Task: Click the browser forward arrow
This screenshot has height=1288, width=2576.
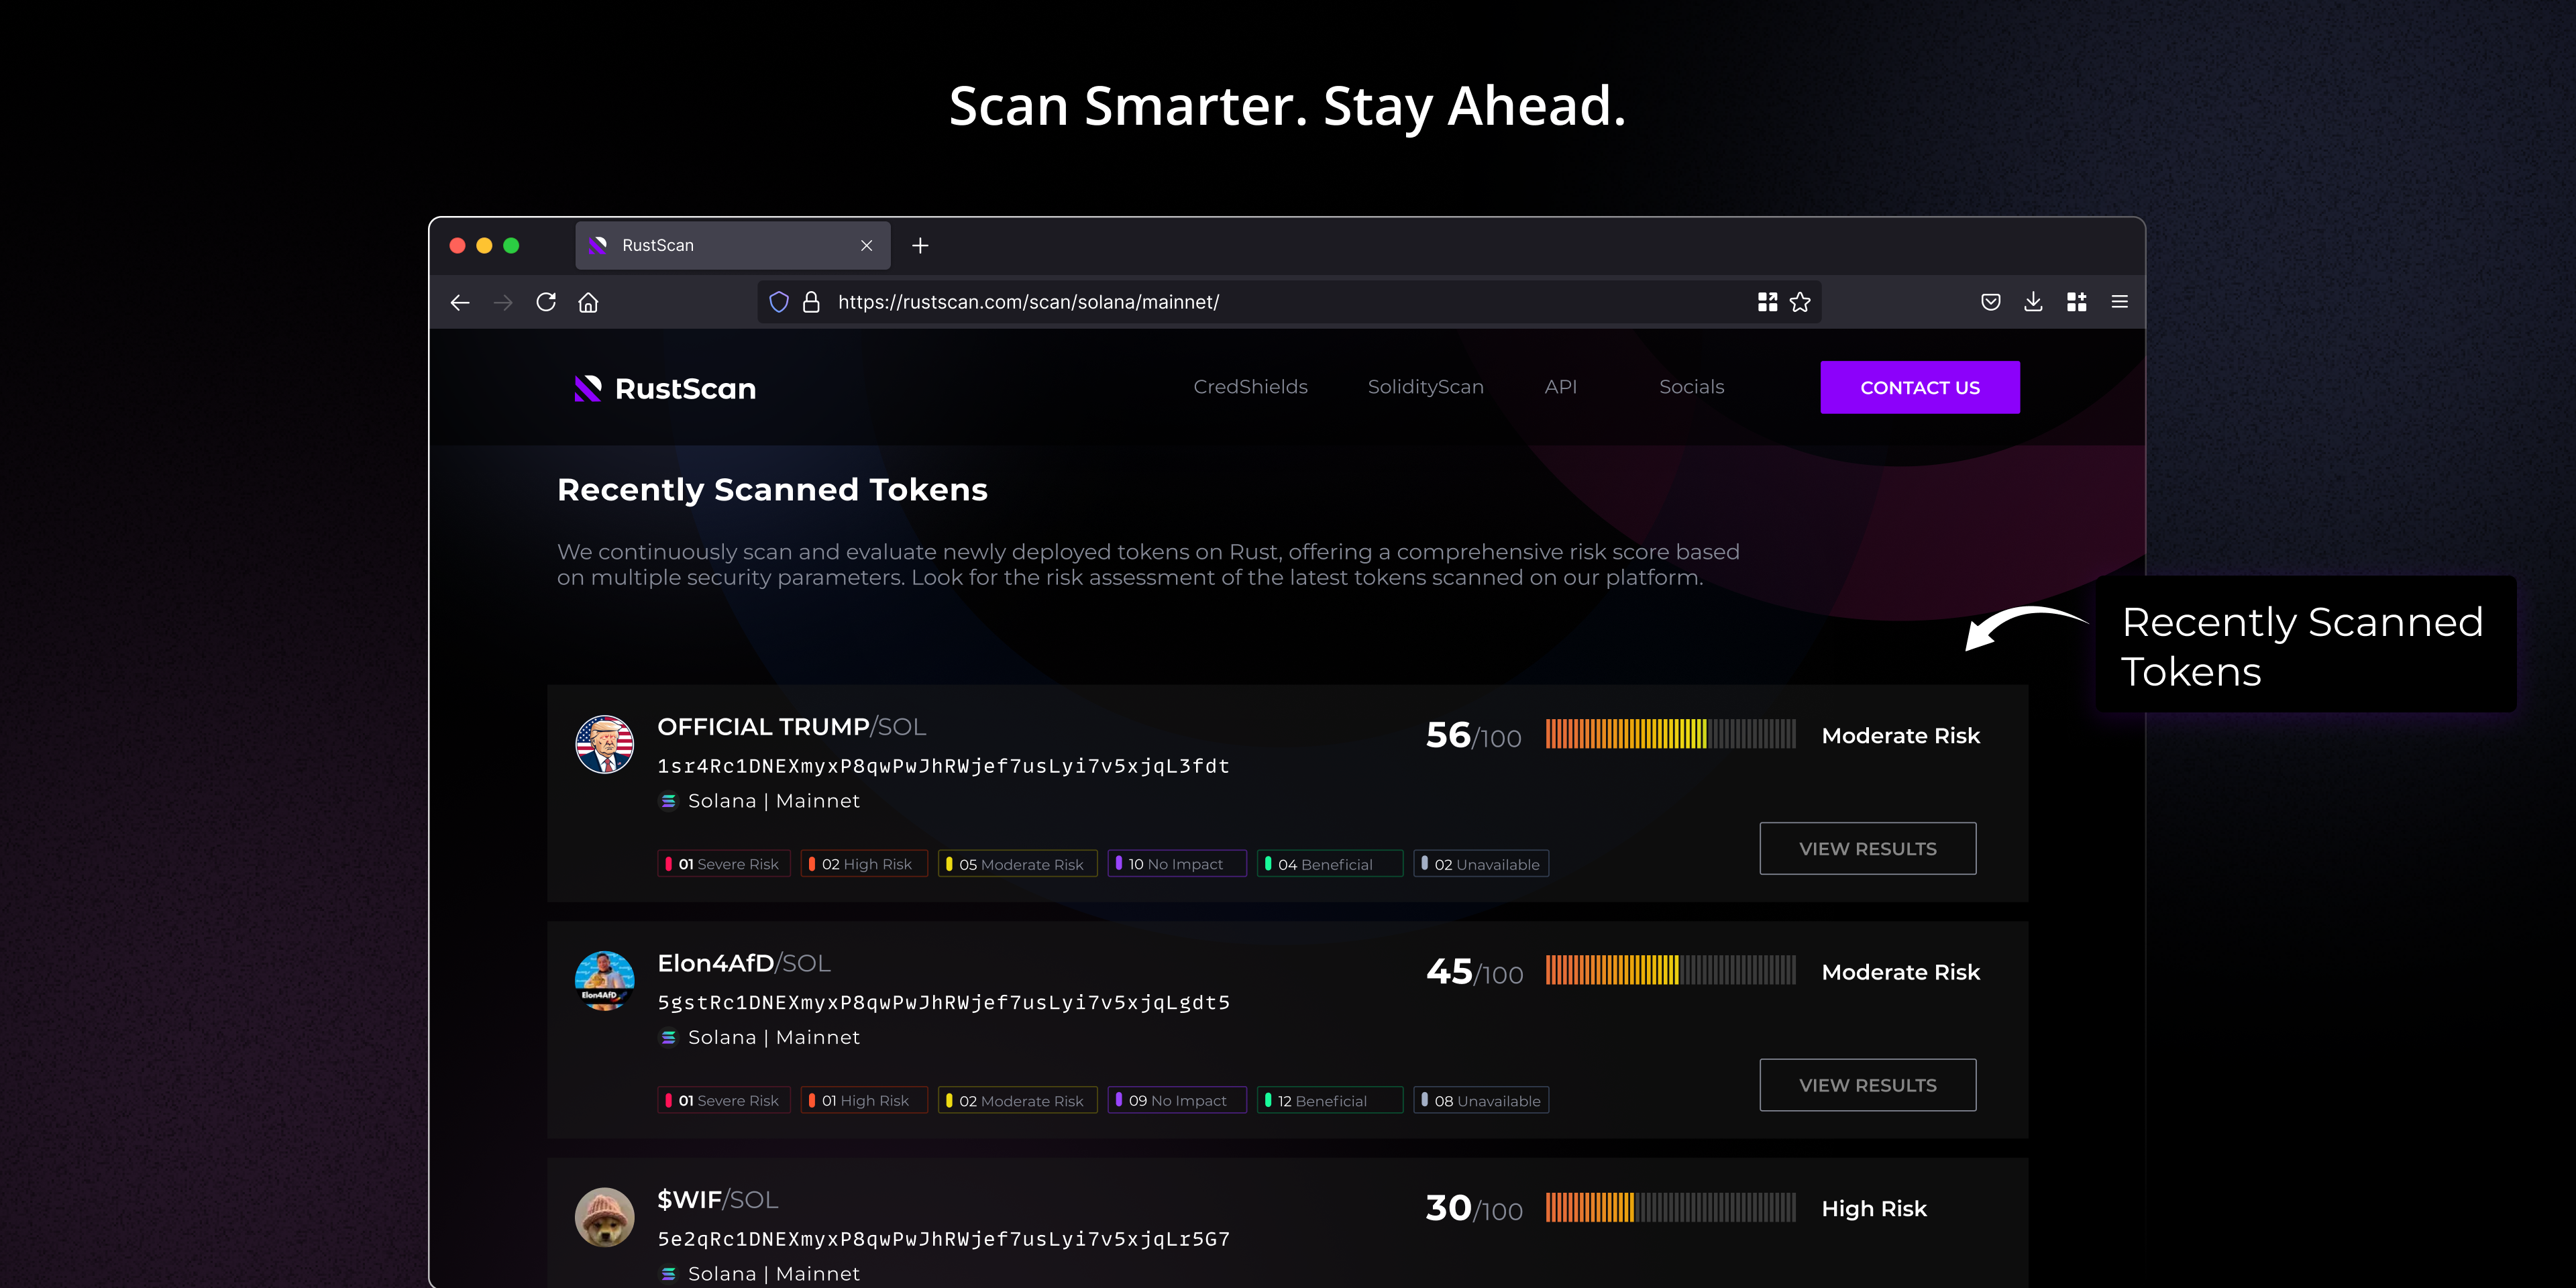Action: (x=503, y=302)
